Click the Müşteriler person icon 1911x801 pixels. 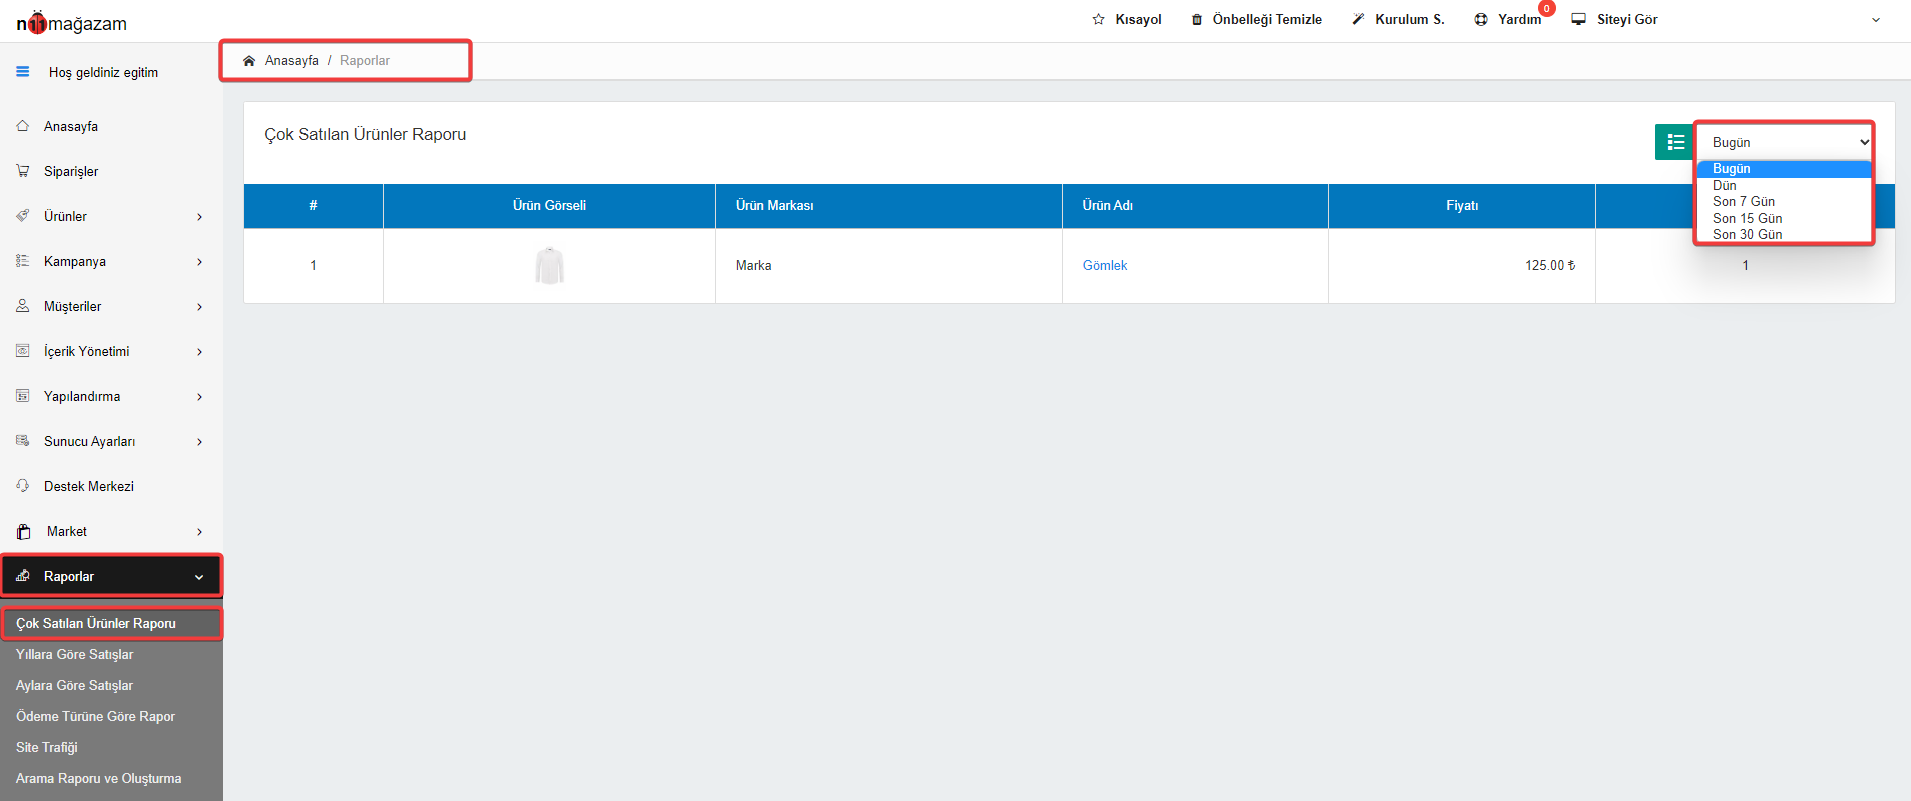23,306
